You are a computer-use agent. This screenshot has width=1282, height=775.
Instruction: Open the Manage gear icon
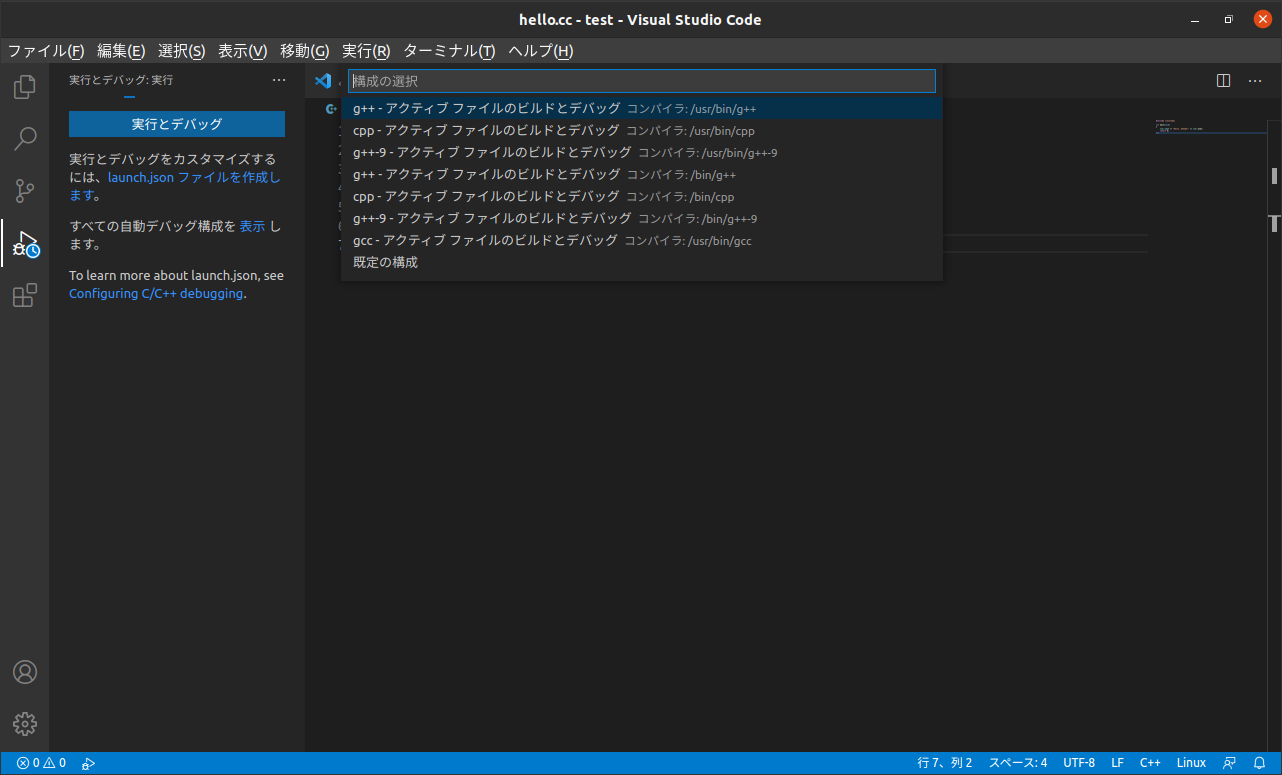coord(25,724)
